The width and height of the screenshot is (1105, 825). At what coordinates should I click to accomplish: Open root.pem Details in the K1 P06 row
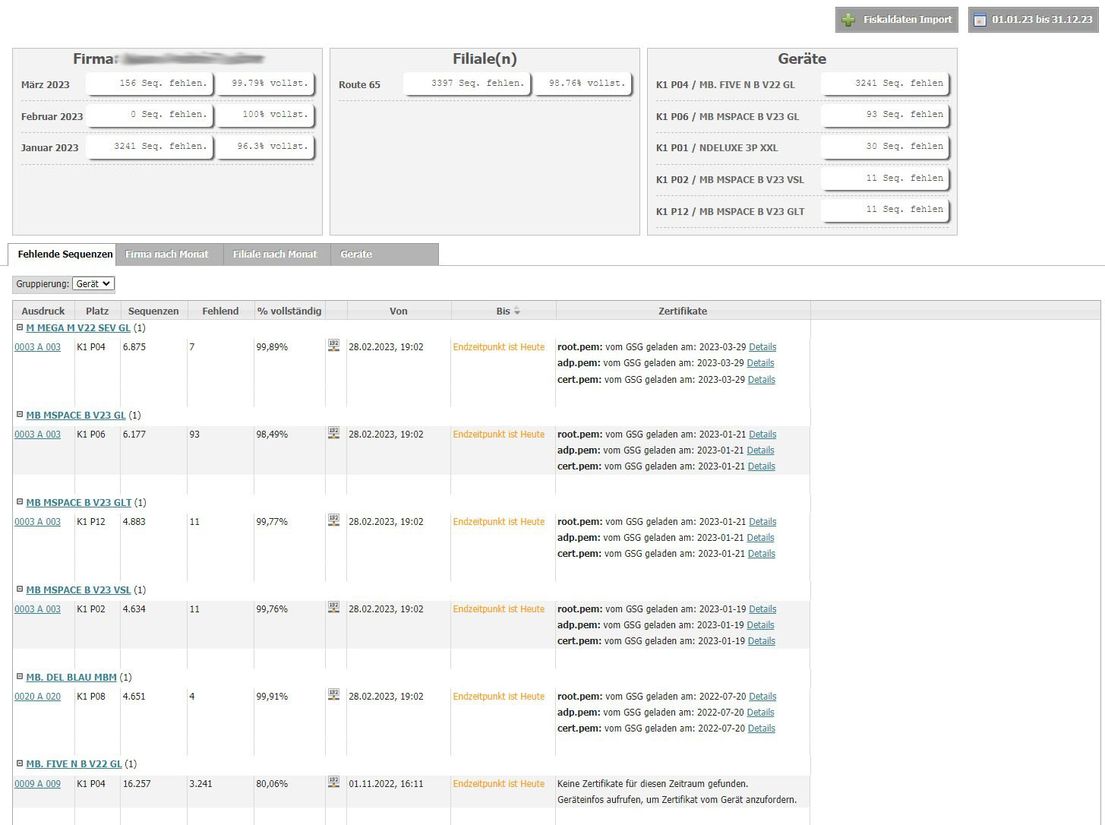tap(763, 435)
